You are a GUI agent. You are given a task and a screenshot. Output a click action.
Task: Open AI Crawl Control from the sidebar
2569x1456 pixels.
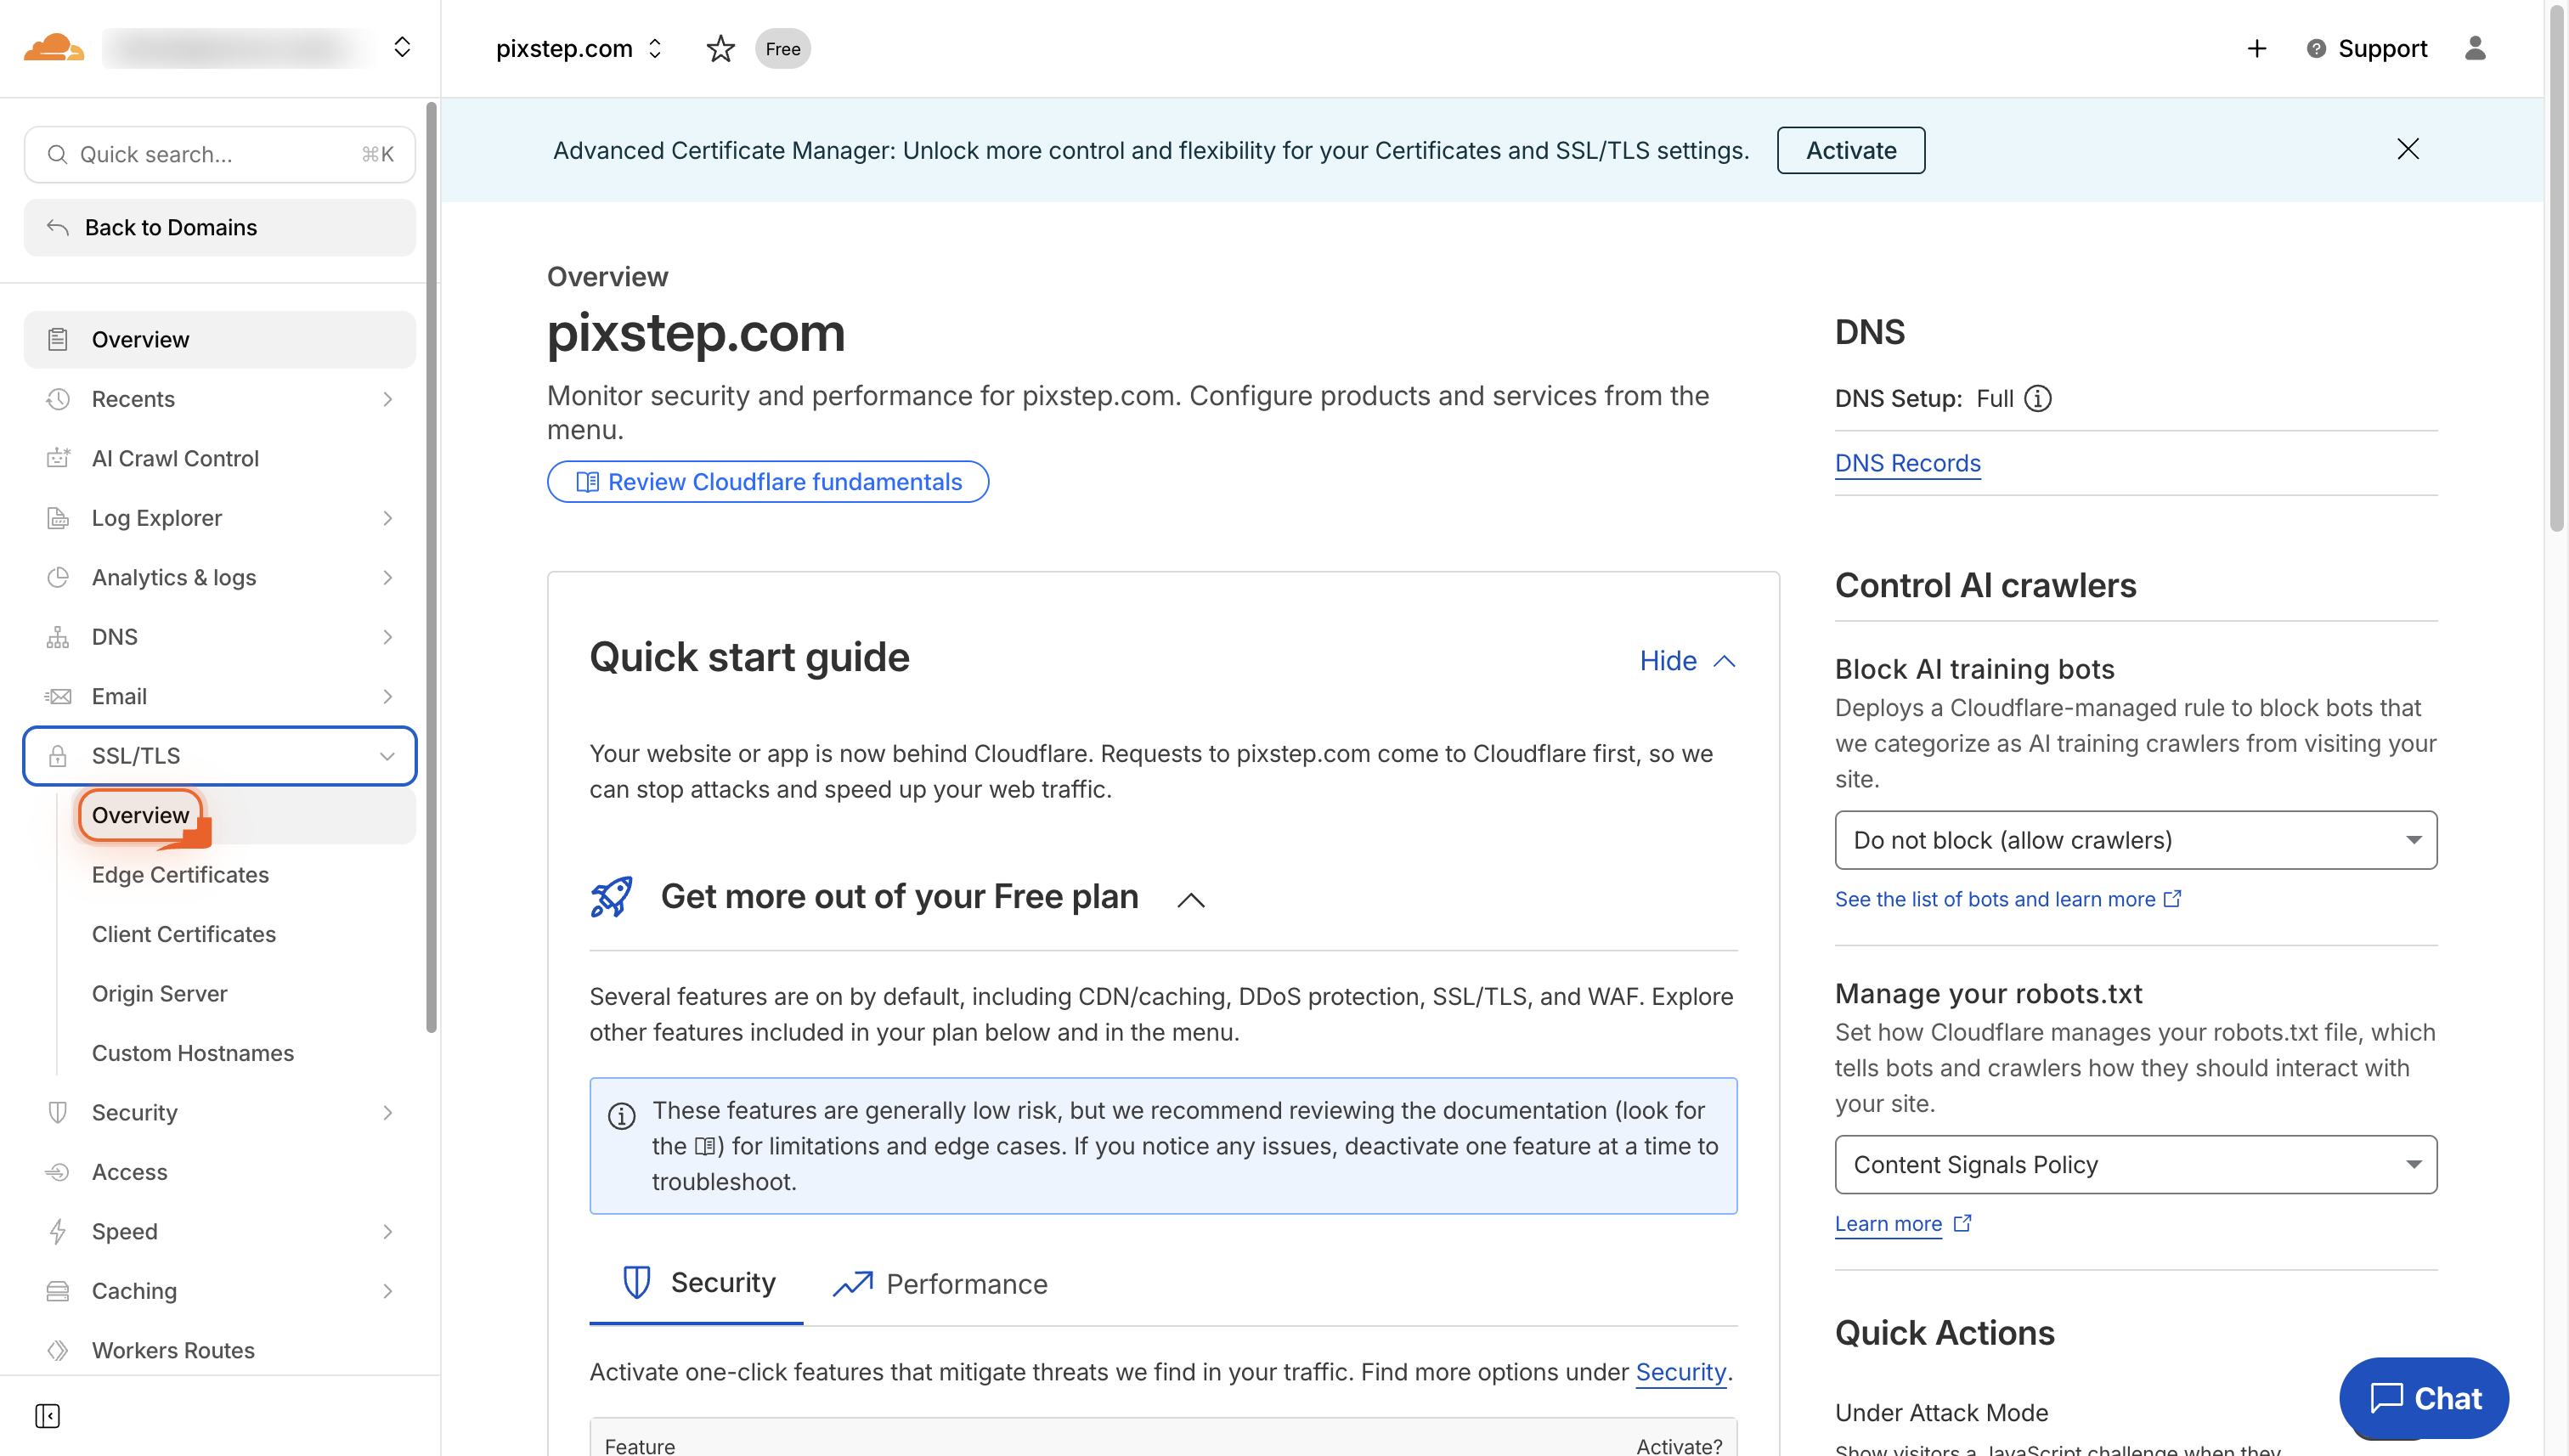click(x=175, y=458)
